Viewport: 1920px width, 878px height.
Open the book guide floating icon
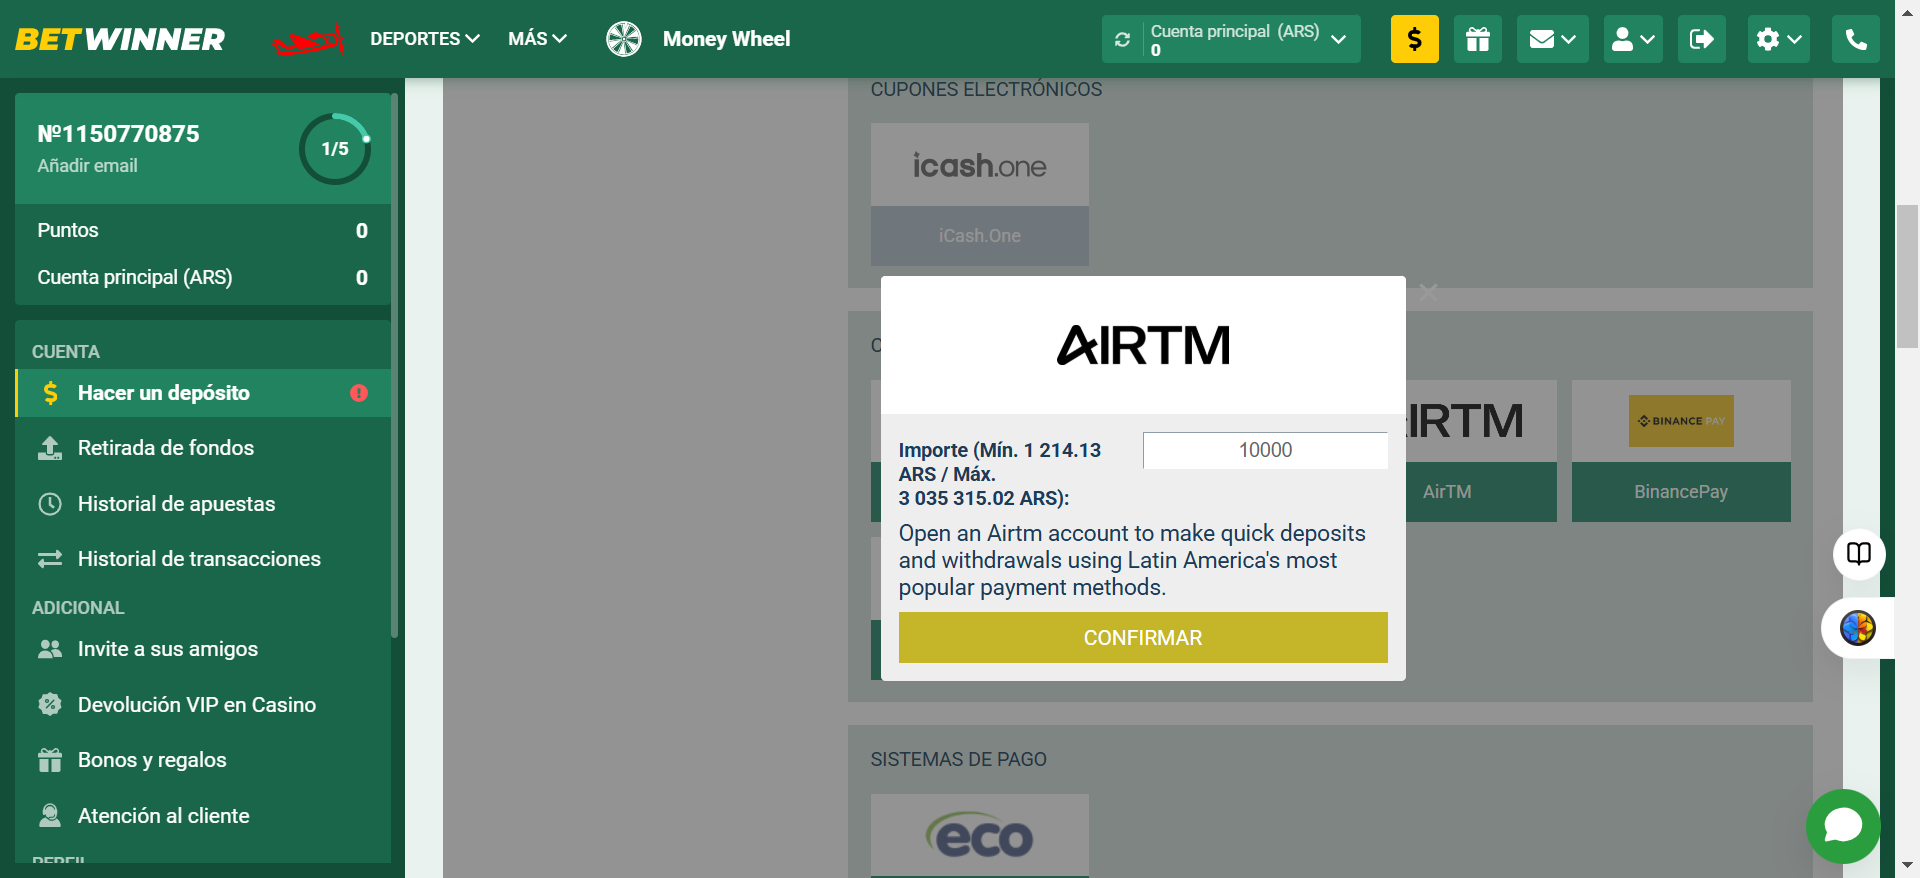tap(1859, 554)
